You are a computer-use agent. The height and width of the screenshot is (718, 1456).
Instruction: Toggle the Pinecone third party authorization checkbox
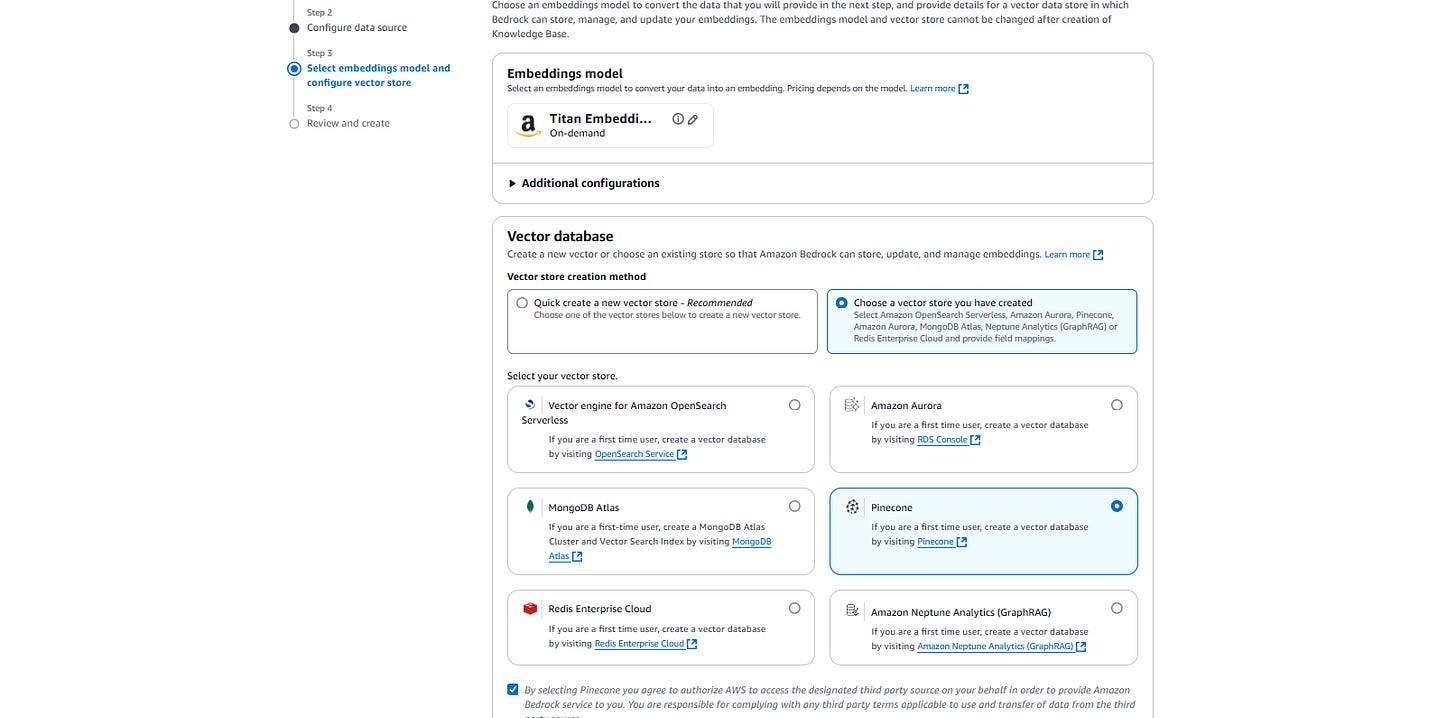(x=513, y=689)
